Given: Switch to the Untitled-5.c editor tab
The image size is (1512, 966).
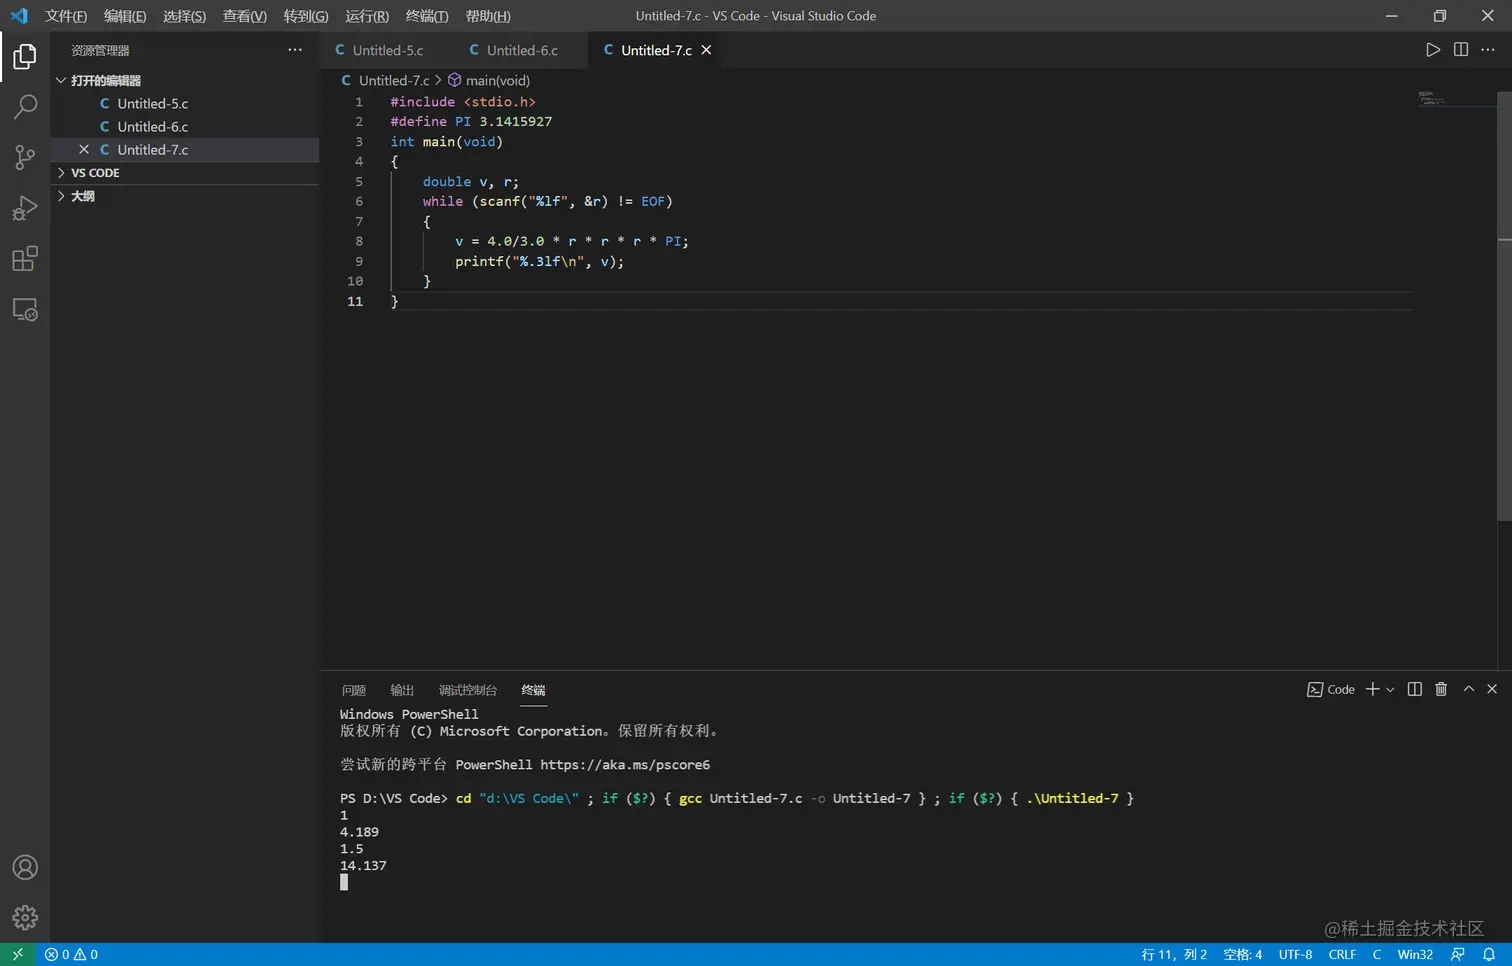Looking at the screenshot, I should [388, 50].
